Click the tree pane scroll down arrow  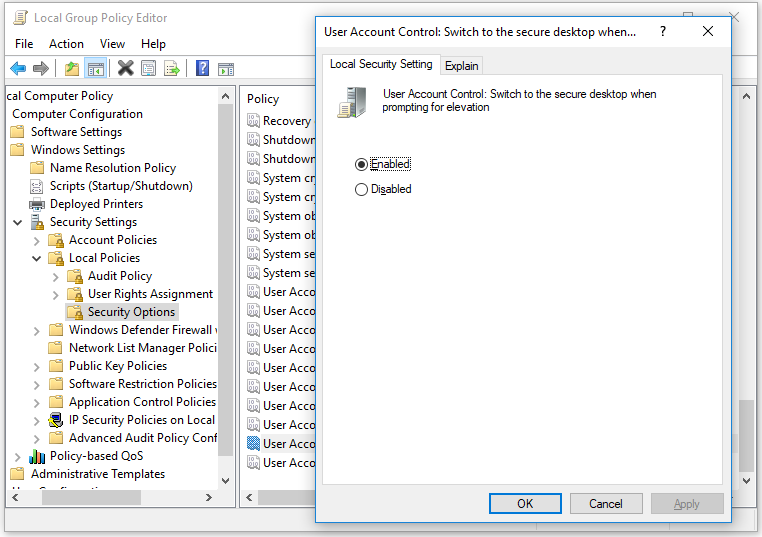pyautogui.click(x=225, y=481)
